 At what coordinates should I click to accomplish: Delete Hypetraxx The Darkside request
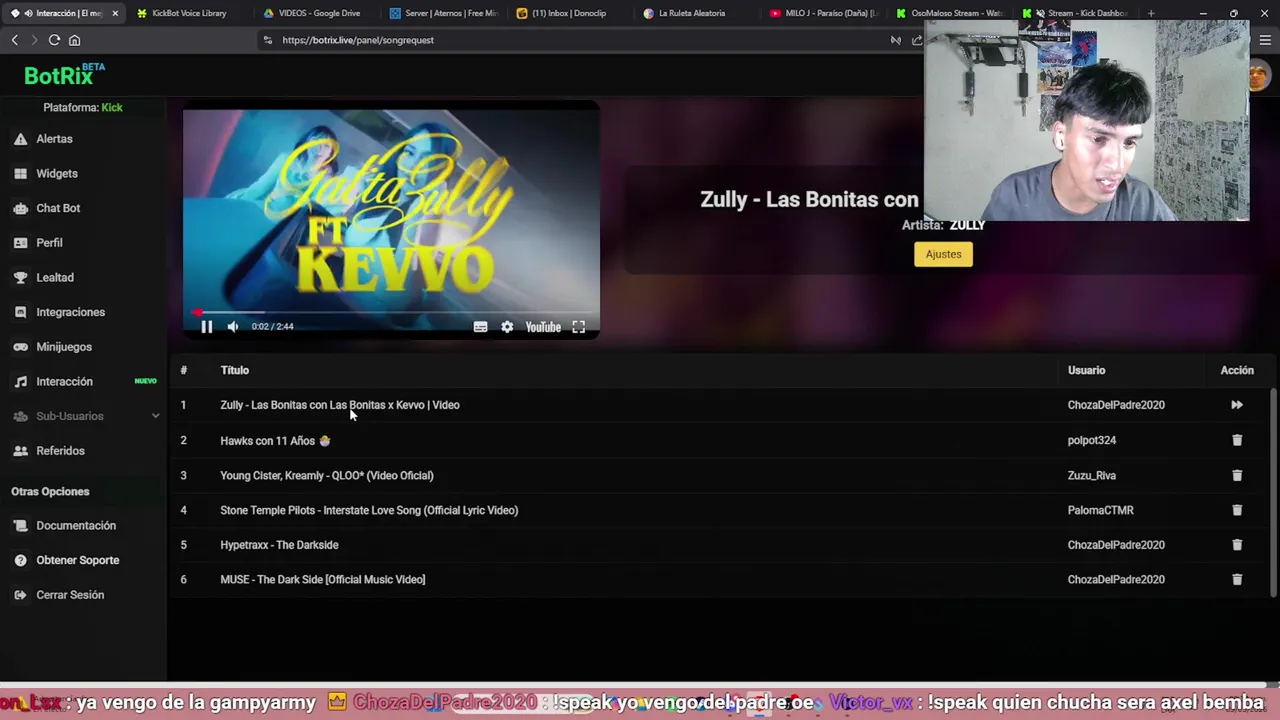click(x=1237, y=545)
